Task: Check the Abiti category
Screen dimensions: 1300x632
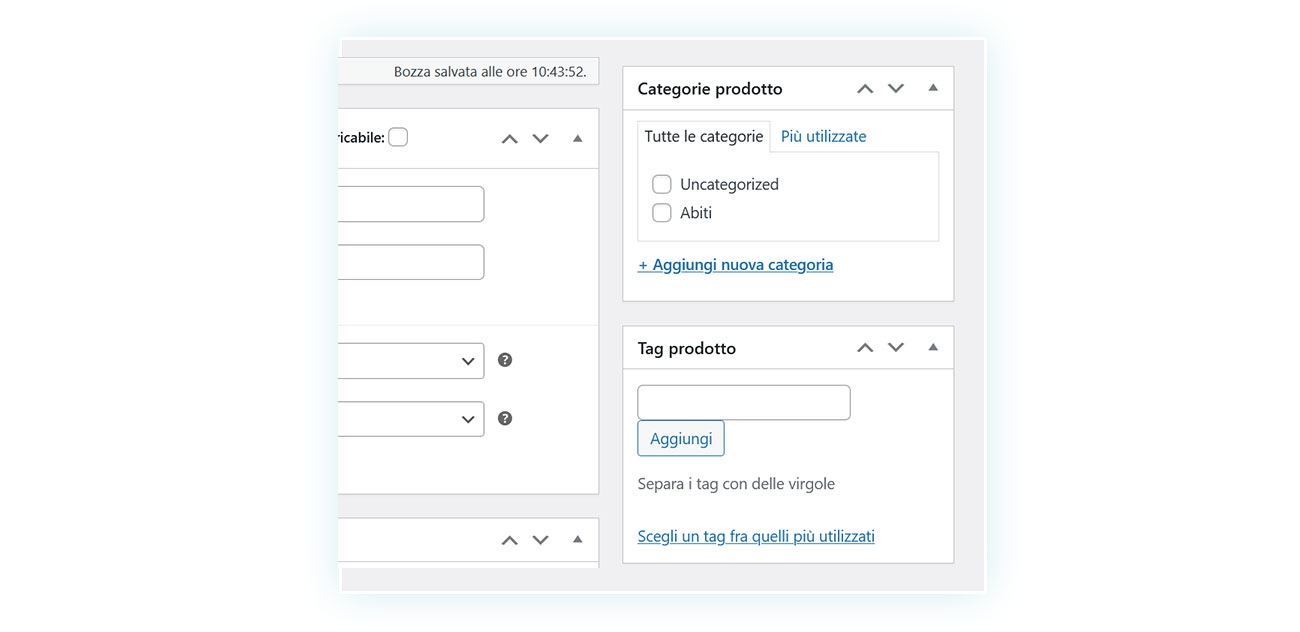Action: [661, 213]
